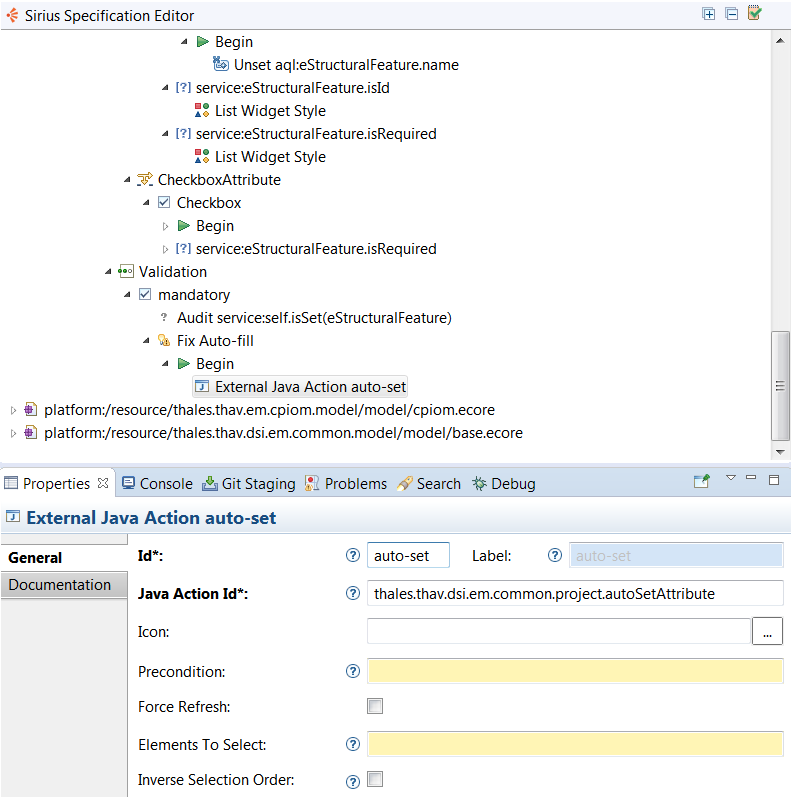791x797 pixels.
Task: Collapse the Validation tree node
Action: point(108,271)
